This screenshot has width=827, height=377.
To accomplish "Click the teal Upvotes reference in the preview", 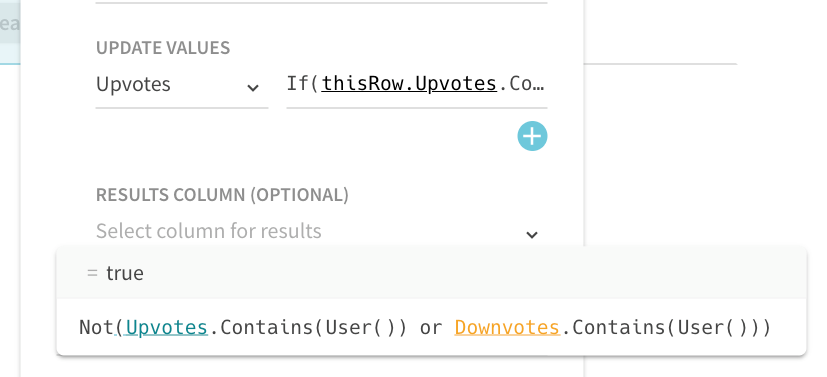I will pos(167,327).
